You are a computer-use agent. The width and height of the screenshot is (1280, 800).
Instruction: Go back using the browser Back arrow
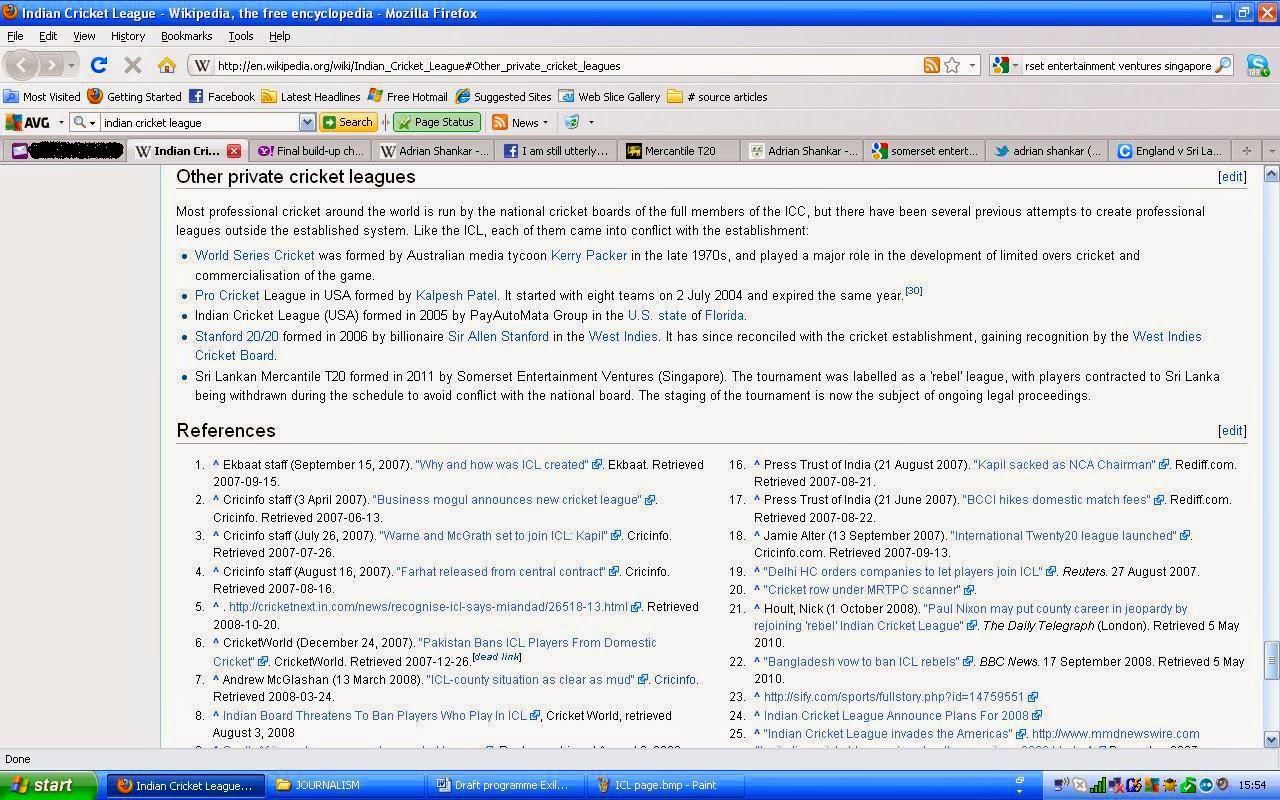(x=22, y=65)
